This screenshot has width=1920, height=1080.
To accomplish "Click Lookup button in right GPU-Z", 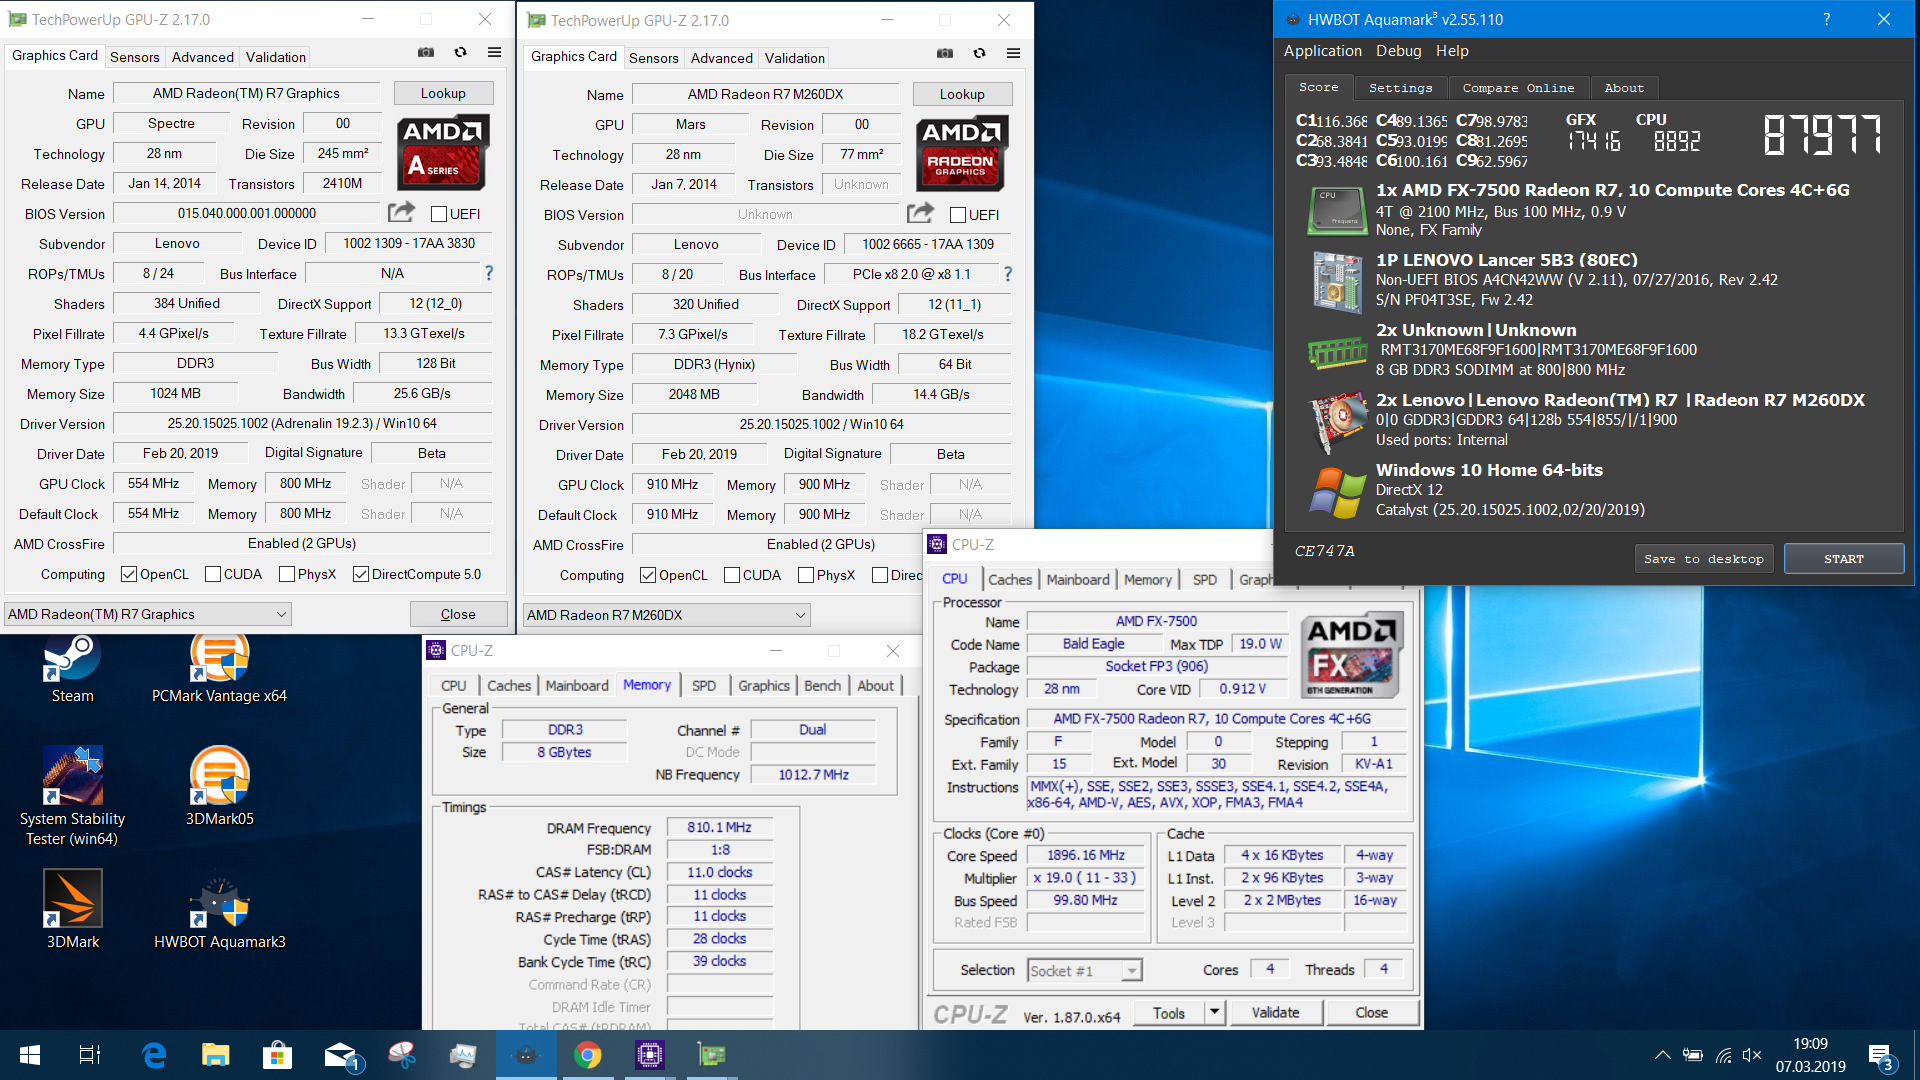I will tap(962, 94).
